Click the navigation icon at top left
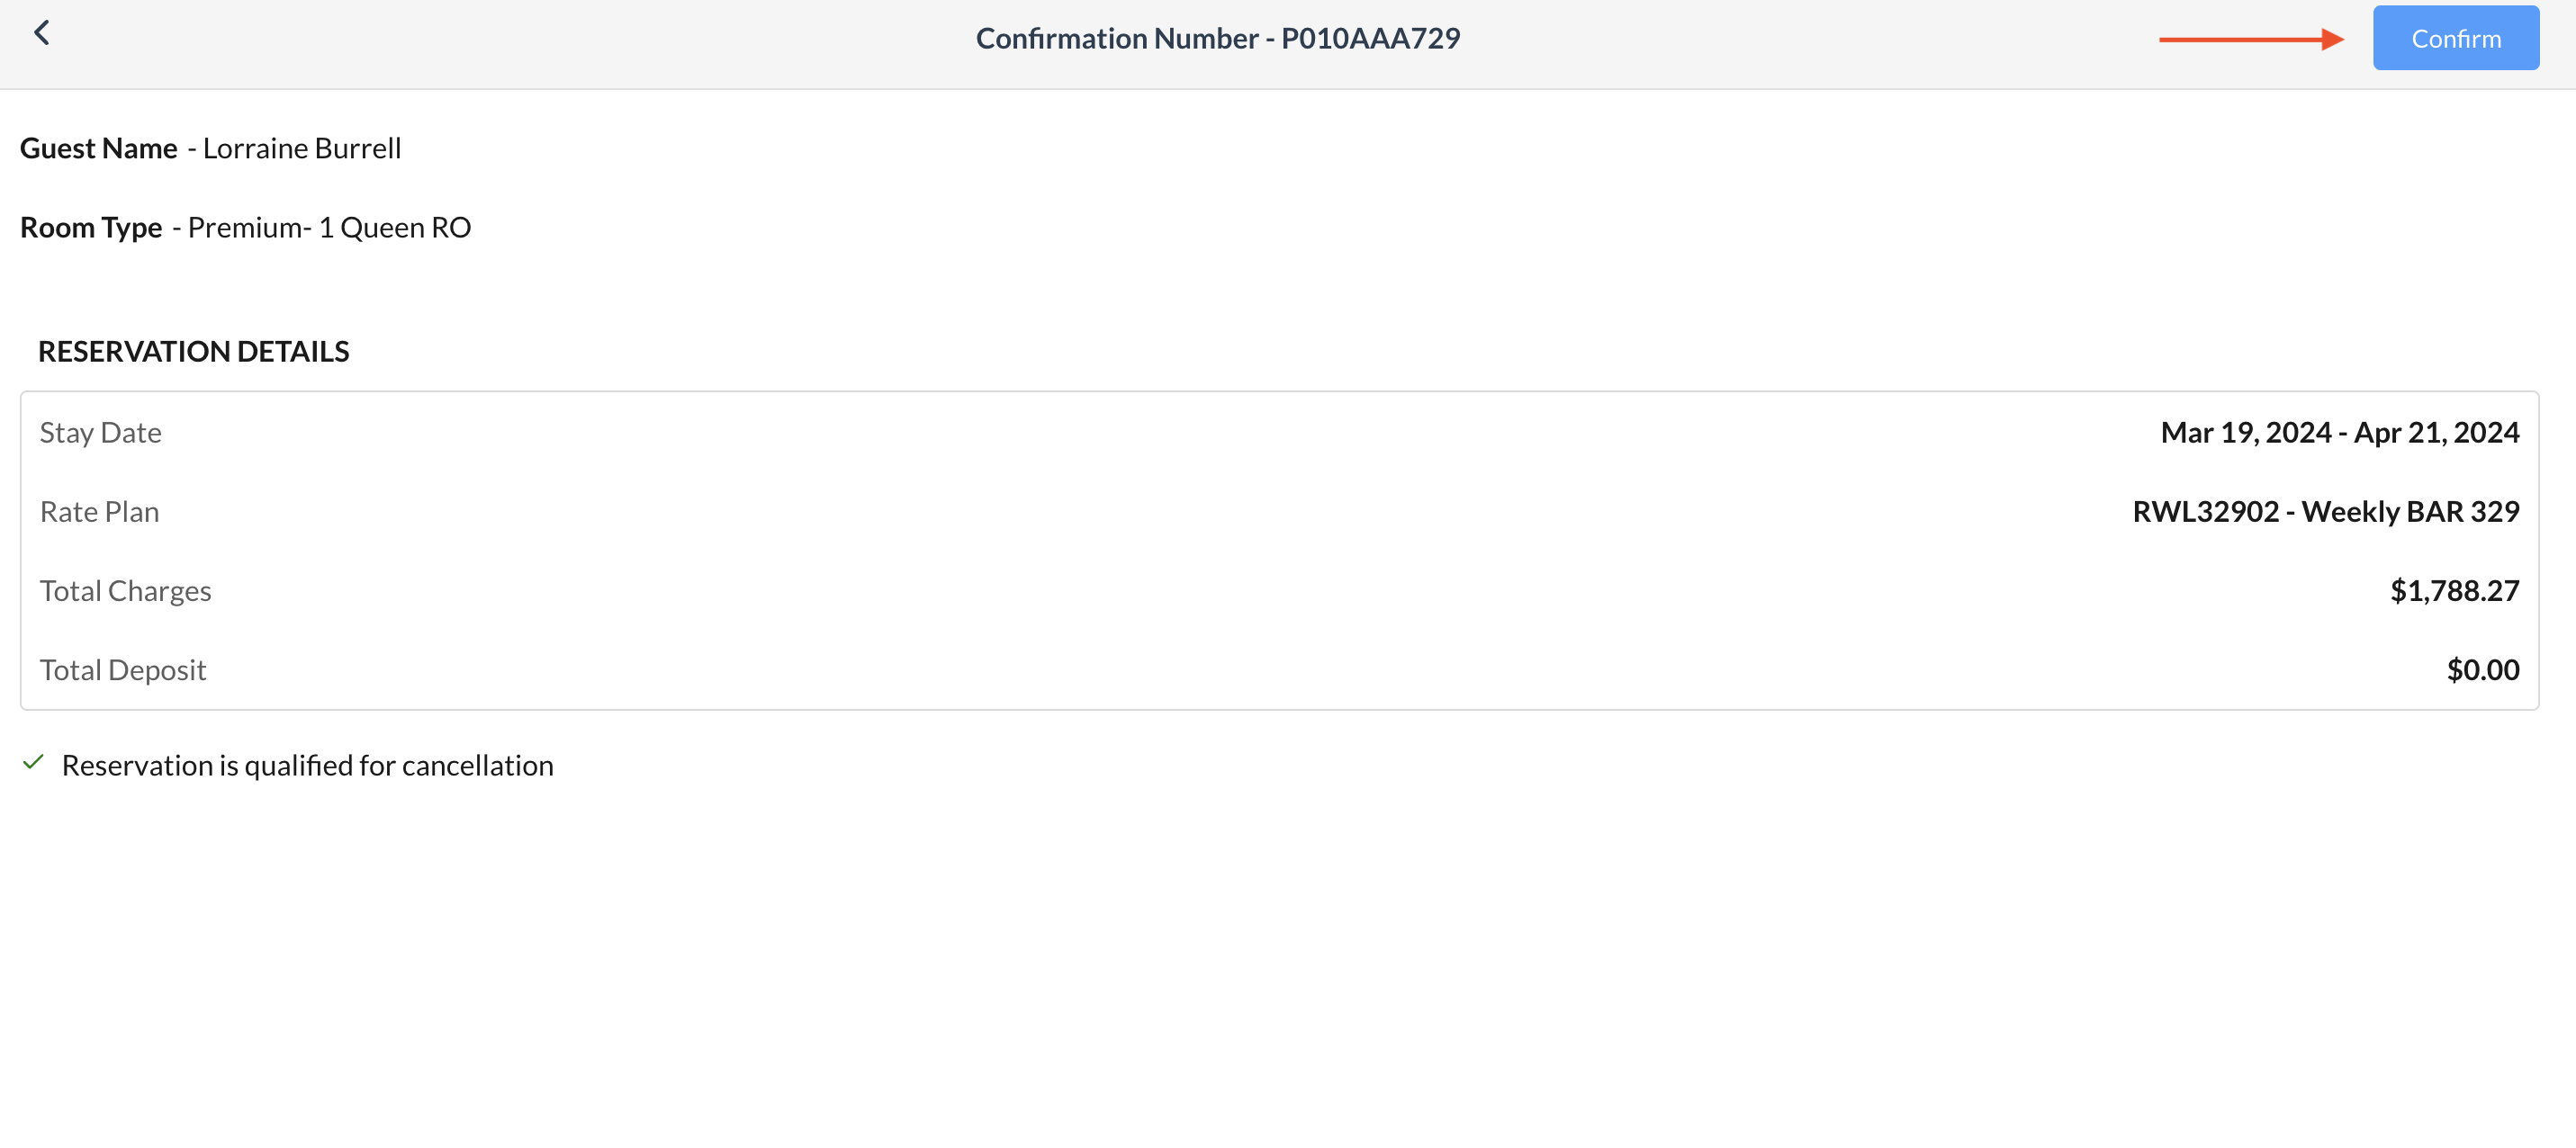The height and width of the screenshot is (1148, 2576). pyautogui.click(x=42, y=33)
